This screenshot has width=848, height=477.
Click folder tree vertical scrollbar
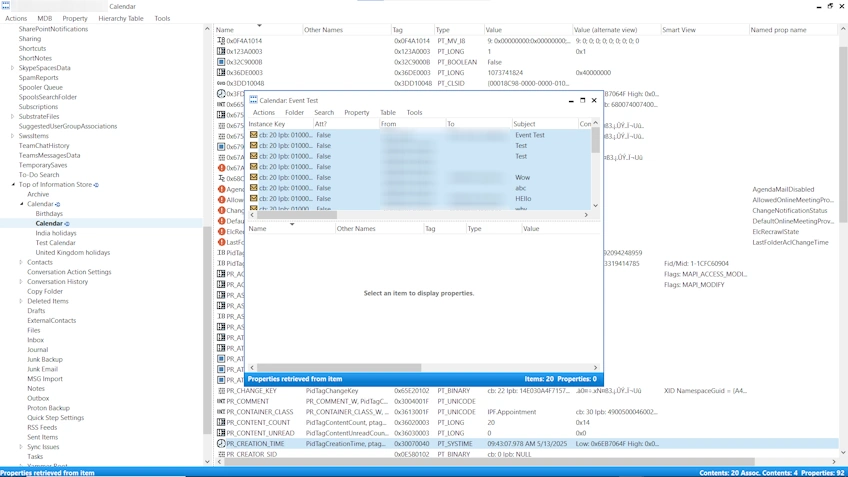click(207, 330)
